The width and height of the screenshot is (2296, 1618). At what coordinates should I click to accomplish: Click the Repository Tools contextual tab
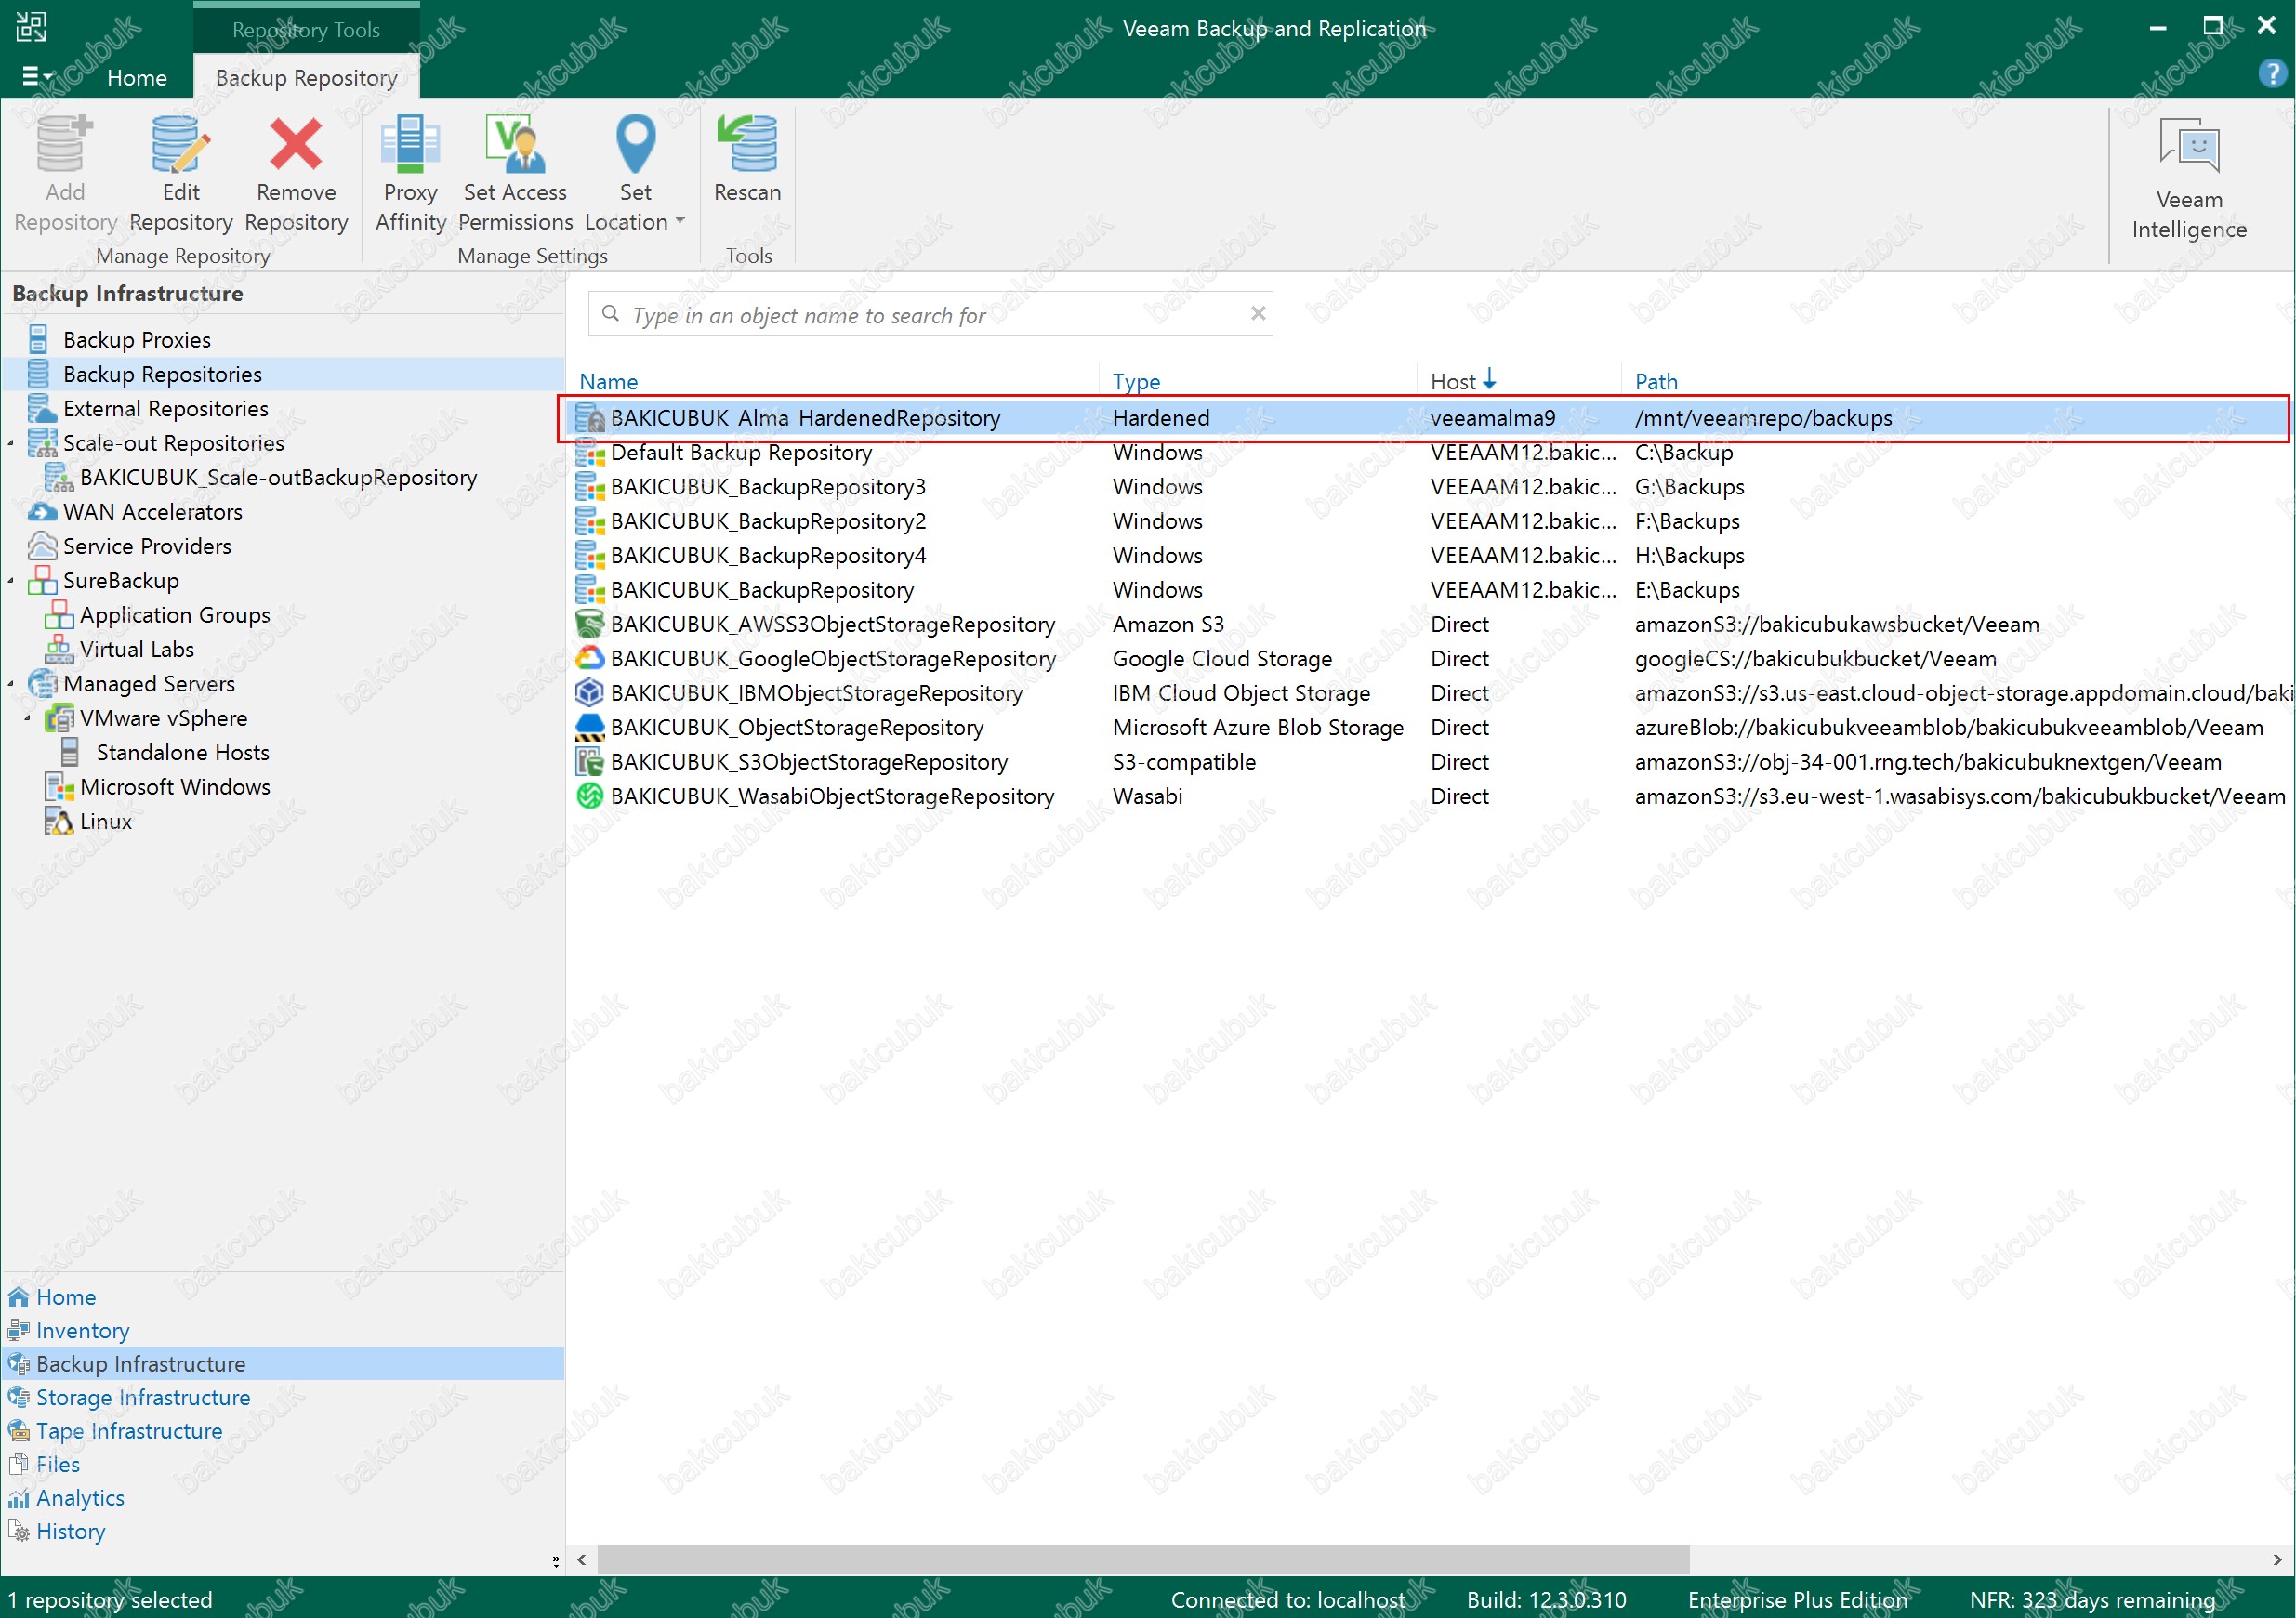(x=306, y=29)
